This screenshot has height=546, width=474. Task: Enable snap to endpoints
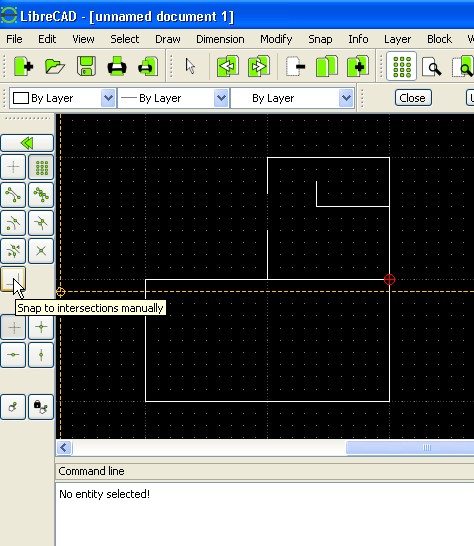pyautogui.click(x=13, y=195)
